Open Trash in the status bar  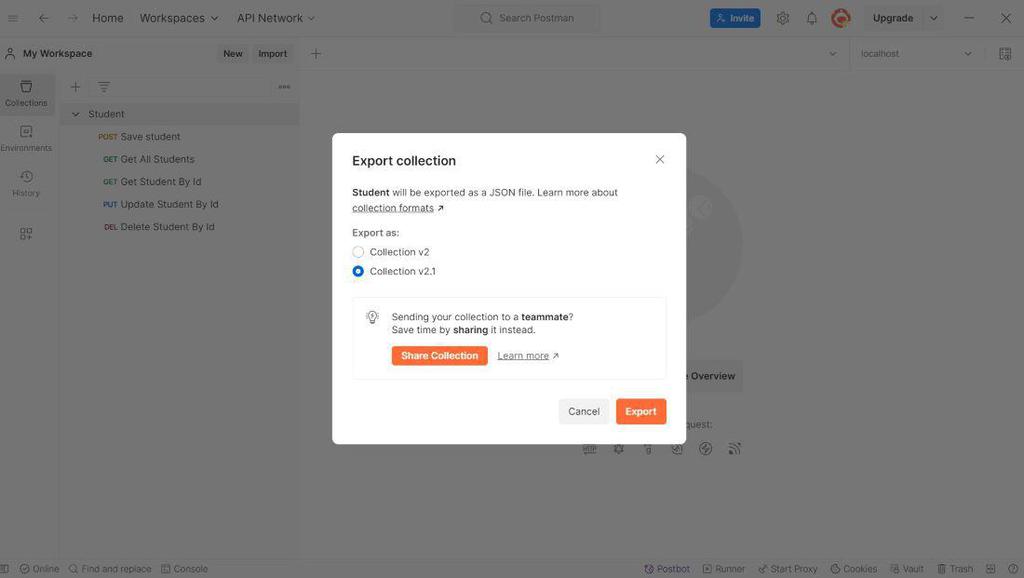coord(954,569)
